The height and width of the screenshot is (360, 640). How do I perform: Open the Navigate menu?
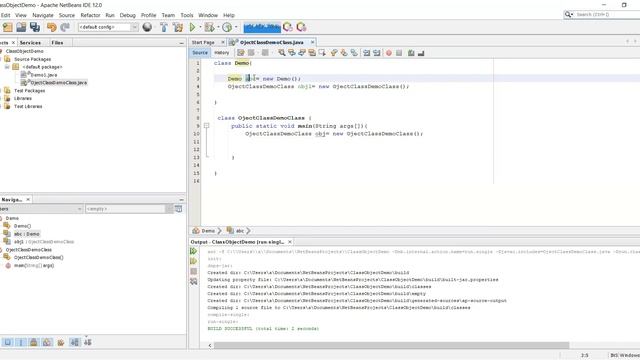pyautogui.click(x=42, y=15)
